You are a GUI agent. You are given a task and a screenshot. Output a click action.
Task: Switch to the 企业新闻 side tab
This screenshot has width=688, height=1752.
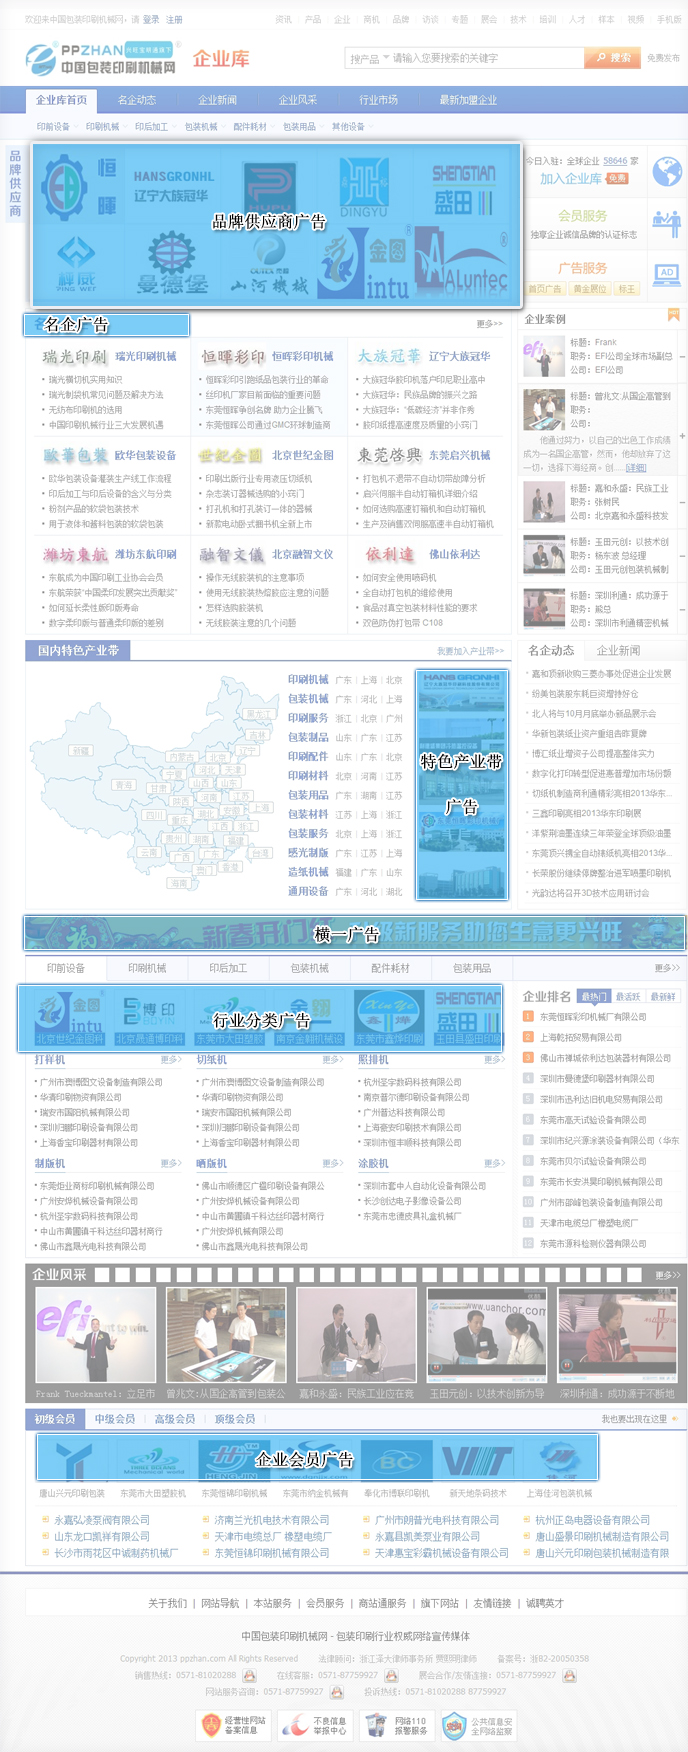coord(618,650)
